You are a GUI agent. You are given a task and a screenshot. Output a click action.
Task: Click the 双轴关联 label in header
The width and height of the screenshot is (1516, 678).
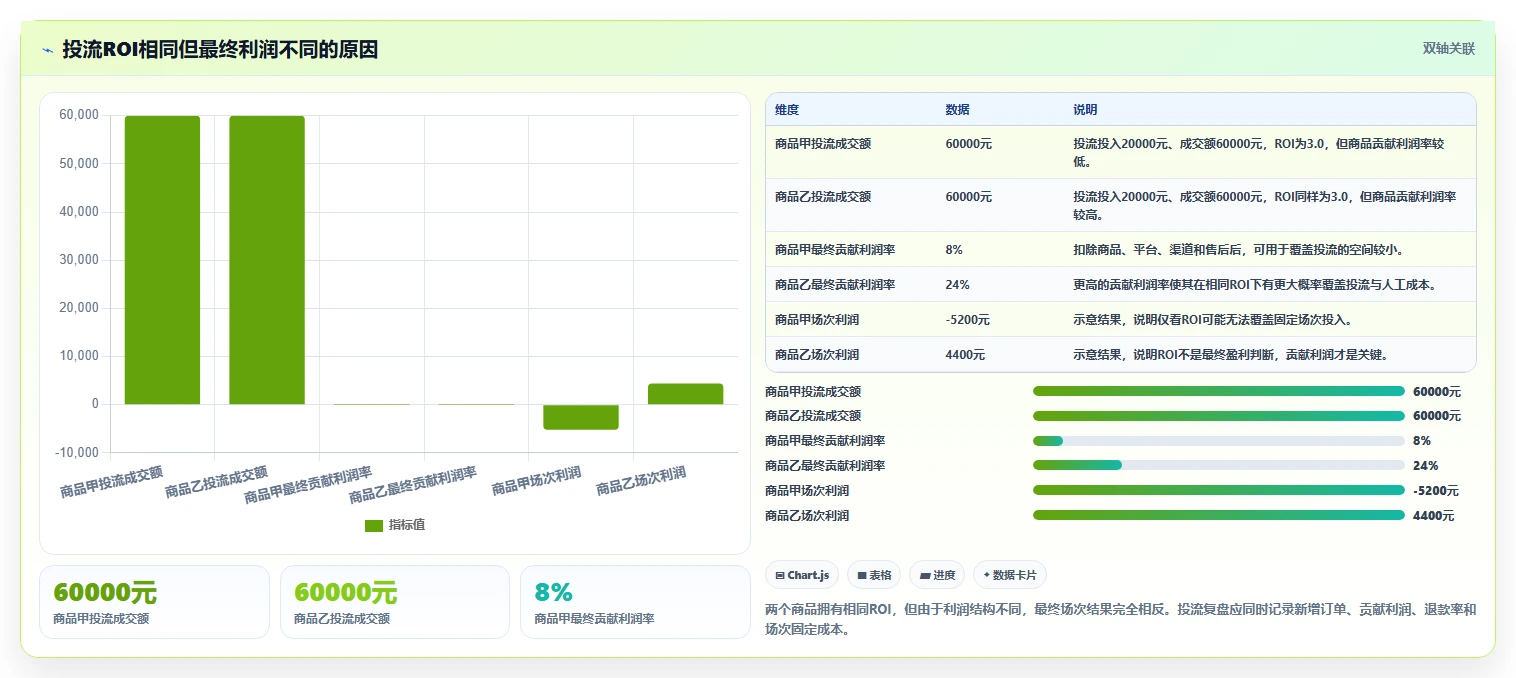pyautogui.click(x=1448, y=48)
